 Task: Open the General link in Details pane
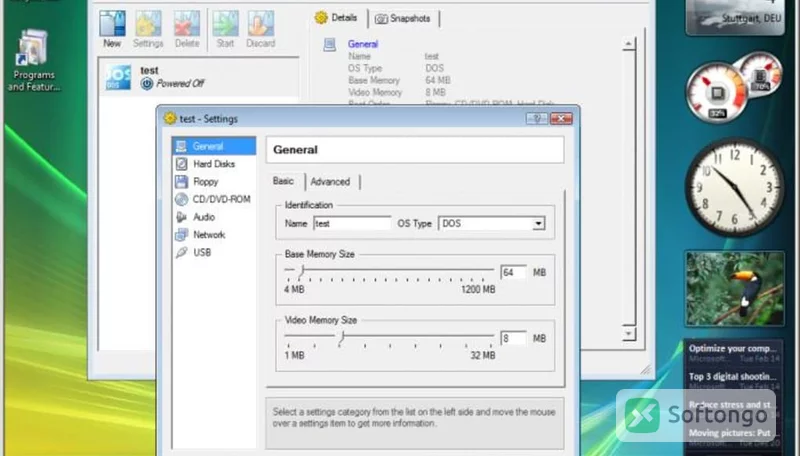(x=363, y=44)
